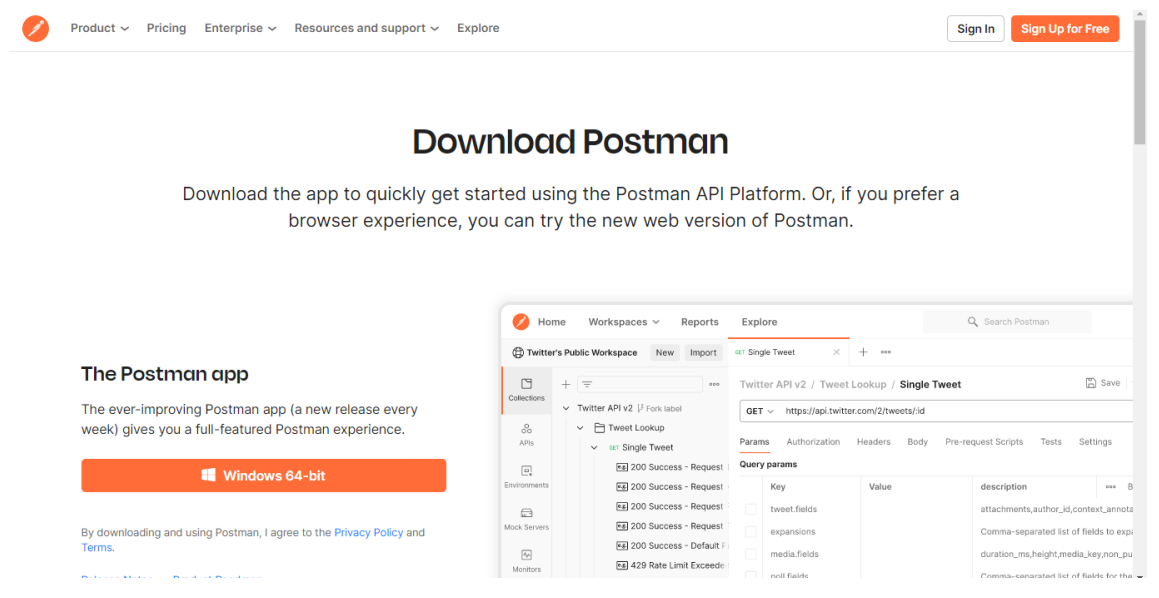
Task: Open params table options ellipsis
Action: [x=1110, y=487]
